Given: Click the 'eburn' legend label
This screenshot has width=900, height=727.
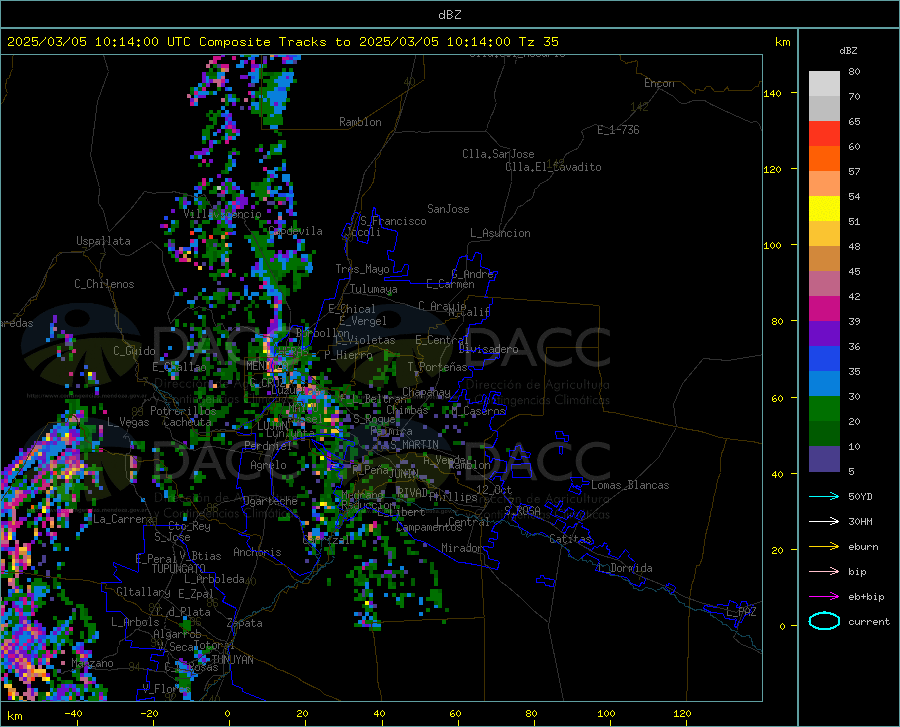Looking at the screenshot, I should click(863, 547).
